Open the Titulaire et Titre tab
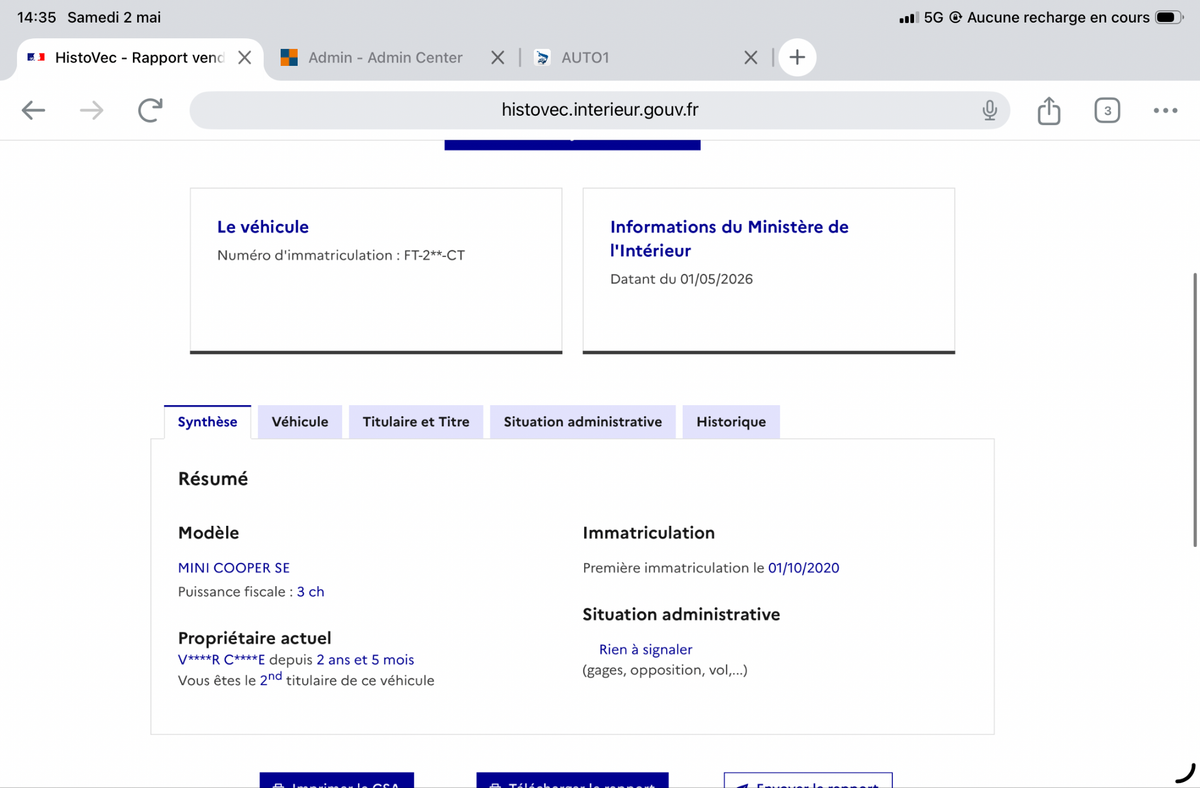1200x788 pixels. point(416,421)
